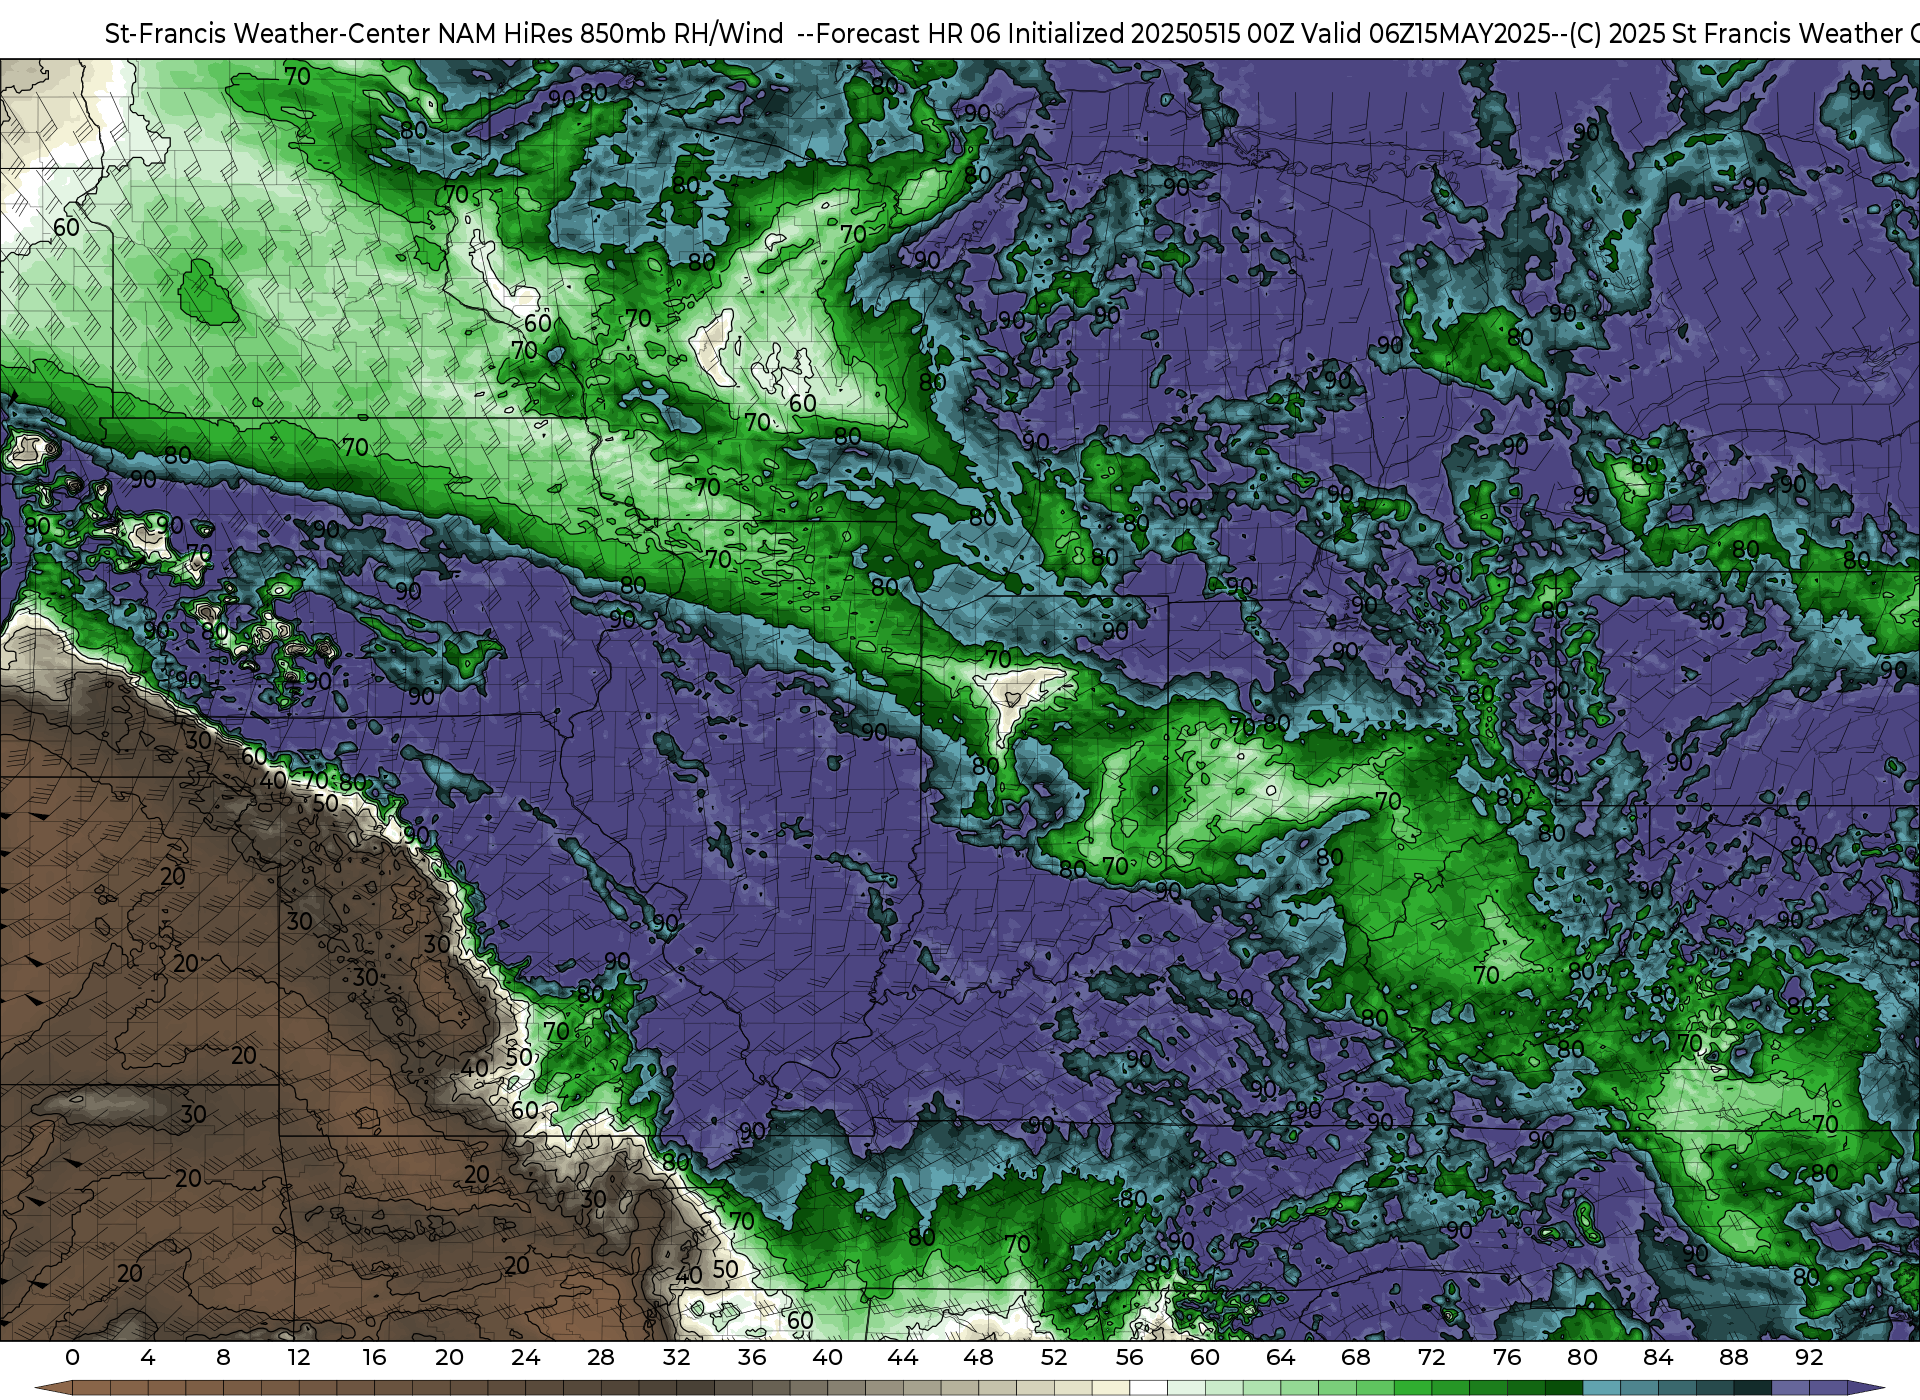Click the colorbar scale label "92"
The width and height of the screenshot is (1920, 1400).
click(x=1809, y=1358)
